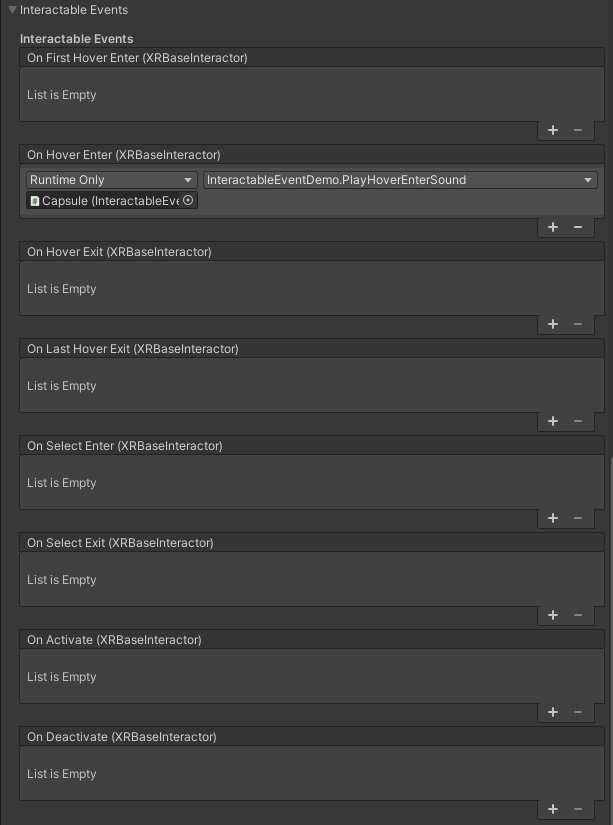Open the Runtime Only call state dropdown
Screen dimensions: 613x825
point(111,180)
